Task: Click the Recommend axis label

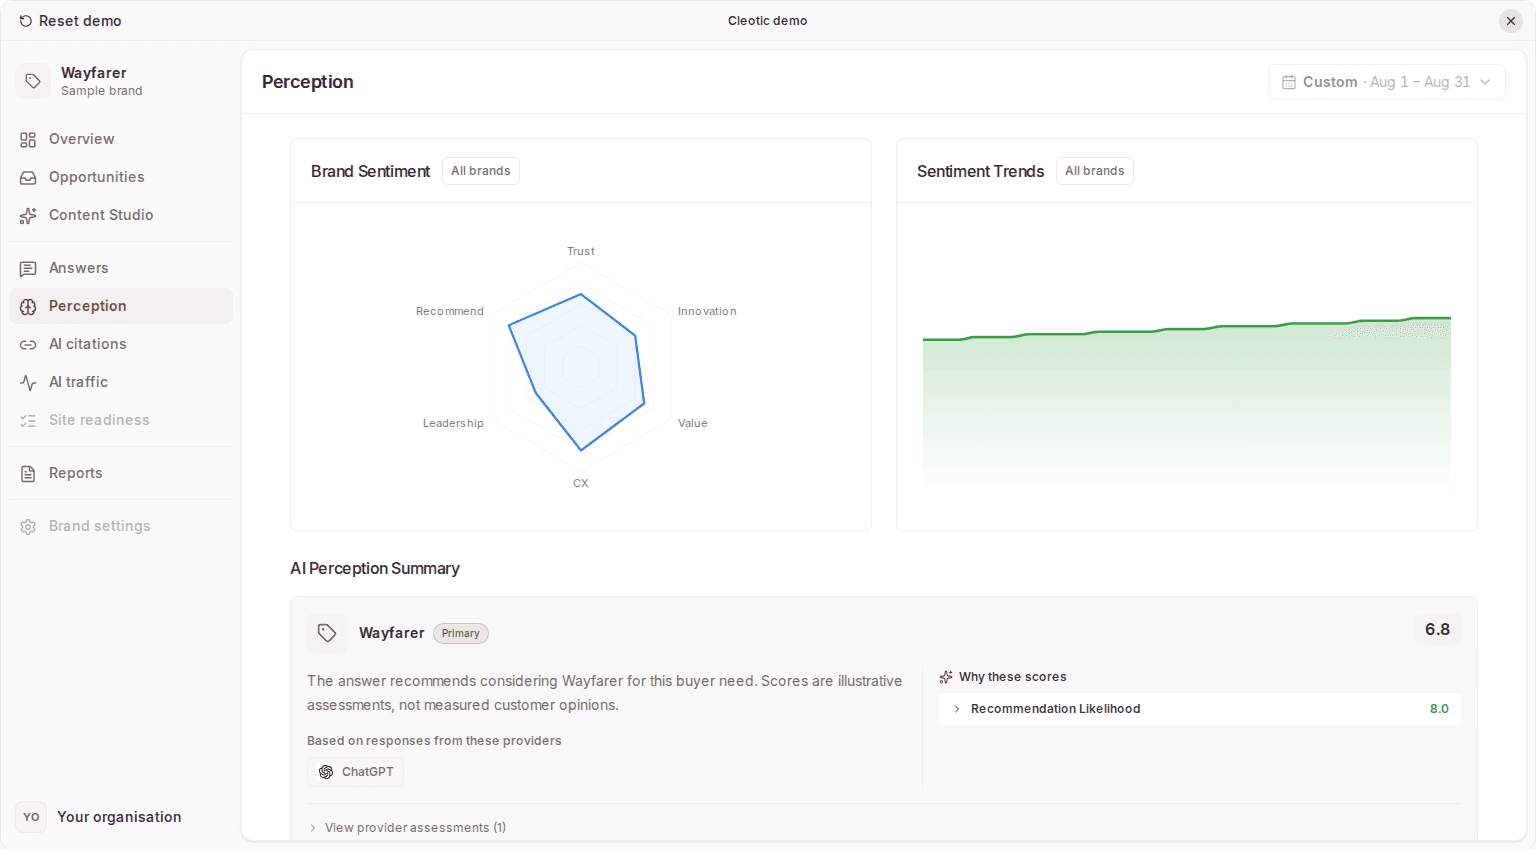Action: [450, 312]
